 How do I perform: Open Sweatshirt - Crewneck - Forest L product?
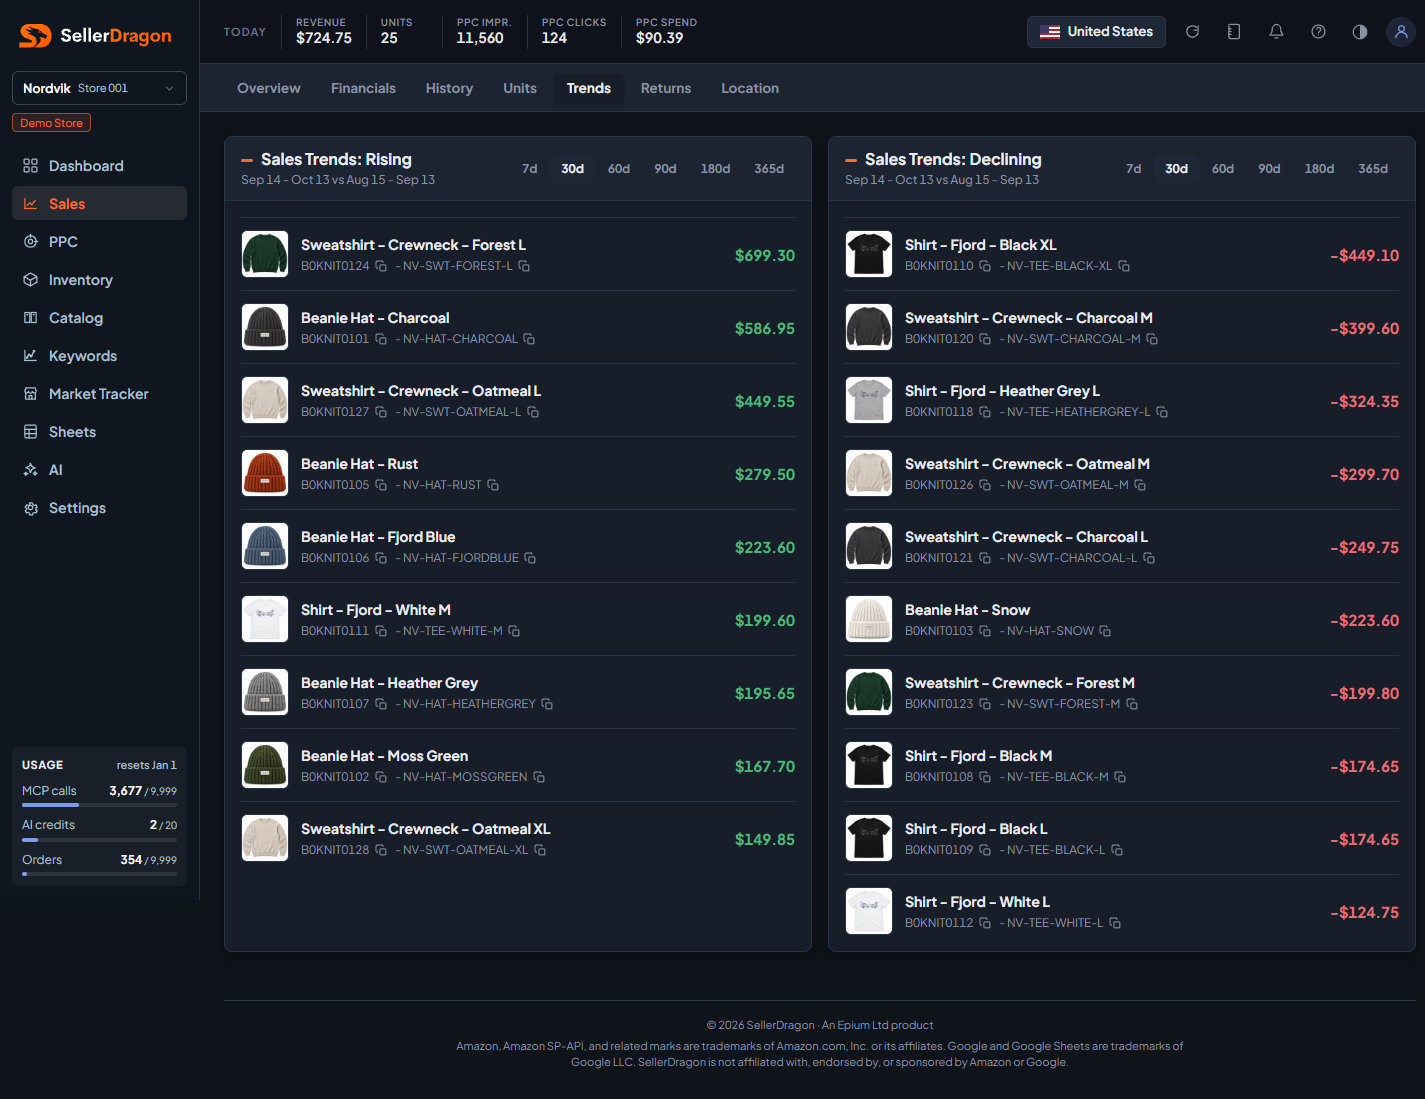pos(413,245)
